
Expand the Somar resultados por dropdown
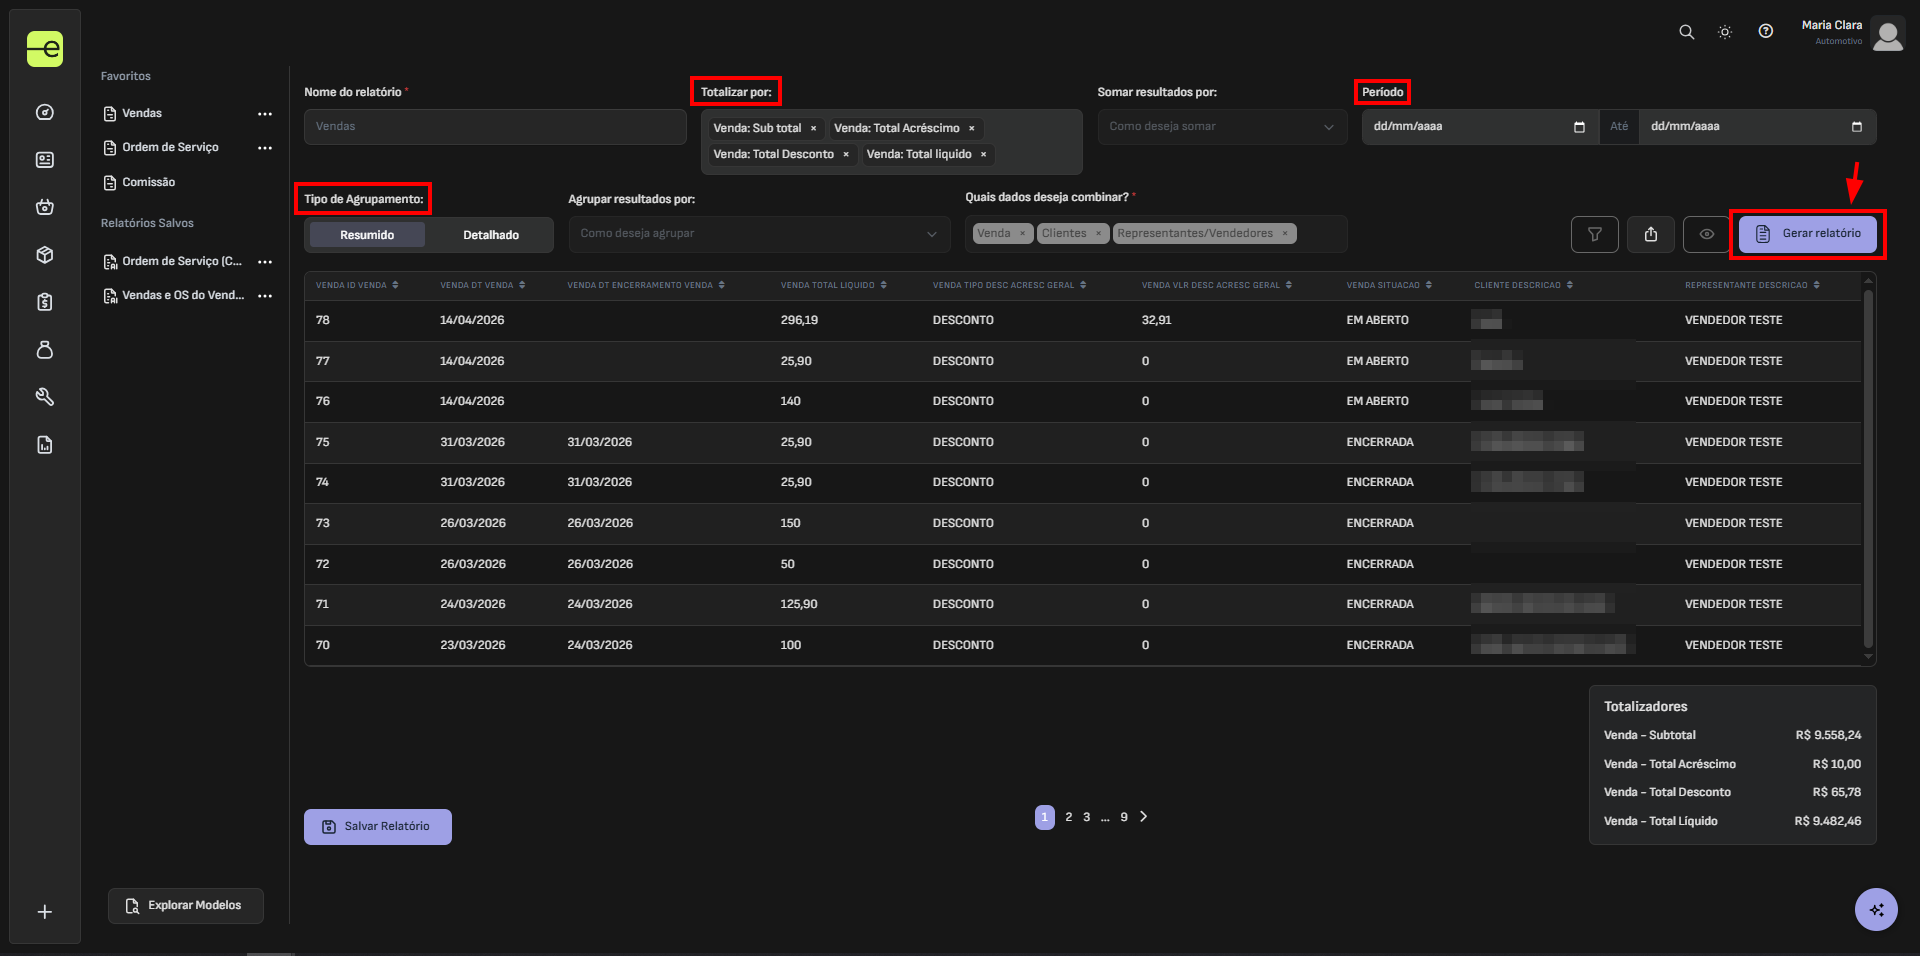click(x=1221, y=127)
